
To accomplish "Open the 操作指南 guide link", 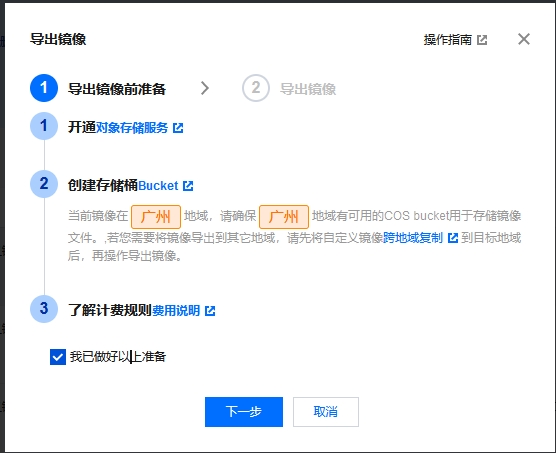I will (447, 40).
